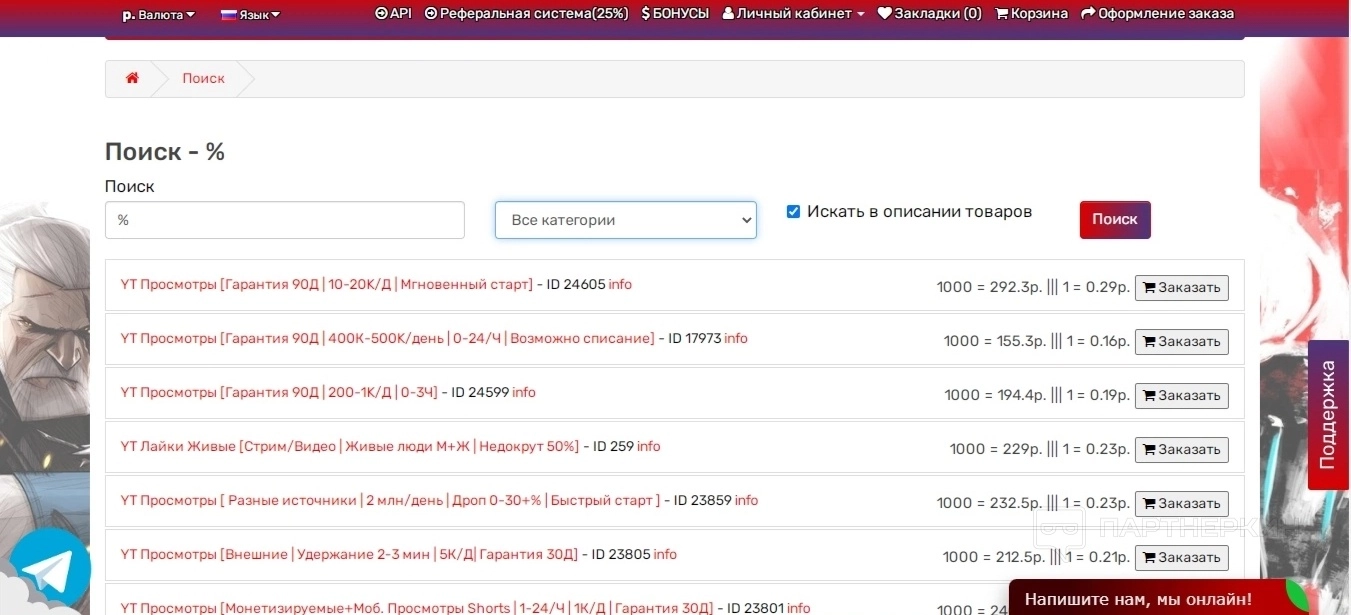Viewport: 1351px width, 615px height.
Task: Order service priced 1000 = 194.4р.
Action: click(x=1181, y=396)
